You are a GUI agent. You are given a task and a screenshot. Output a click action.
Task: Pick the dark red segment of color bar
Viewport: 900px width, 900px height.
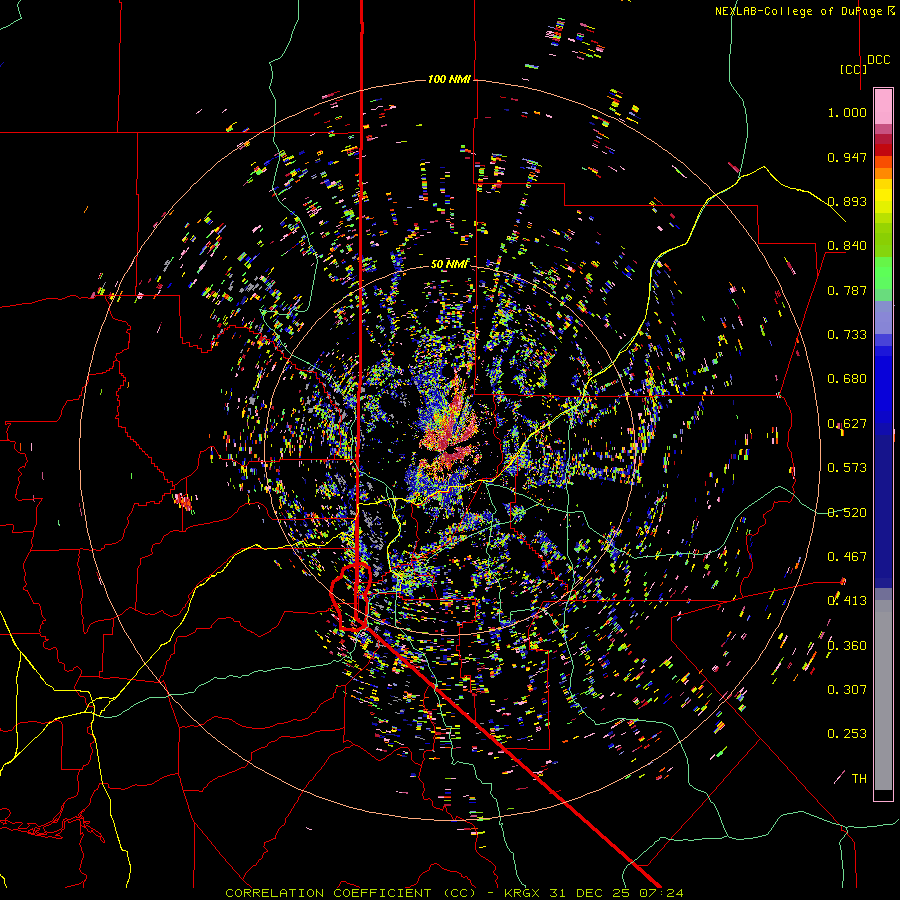click(883, 150)
